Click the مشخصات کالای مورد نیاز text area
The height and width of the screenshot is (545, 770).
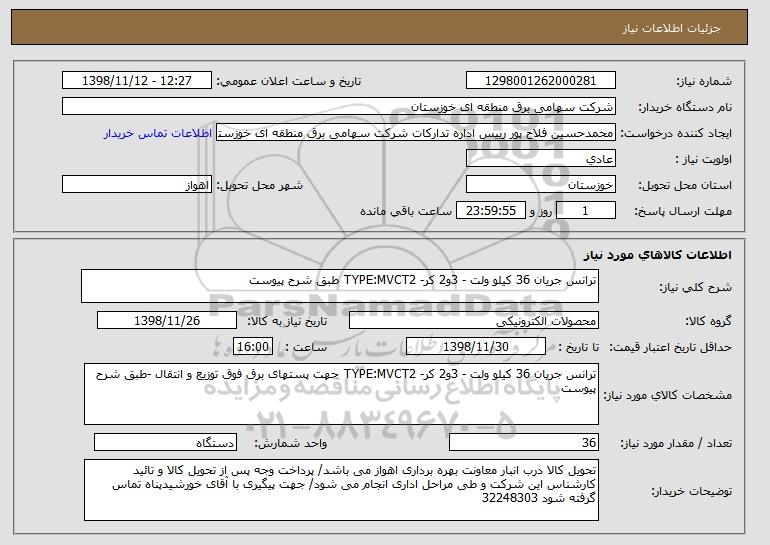(341, 394)
